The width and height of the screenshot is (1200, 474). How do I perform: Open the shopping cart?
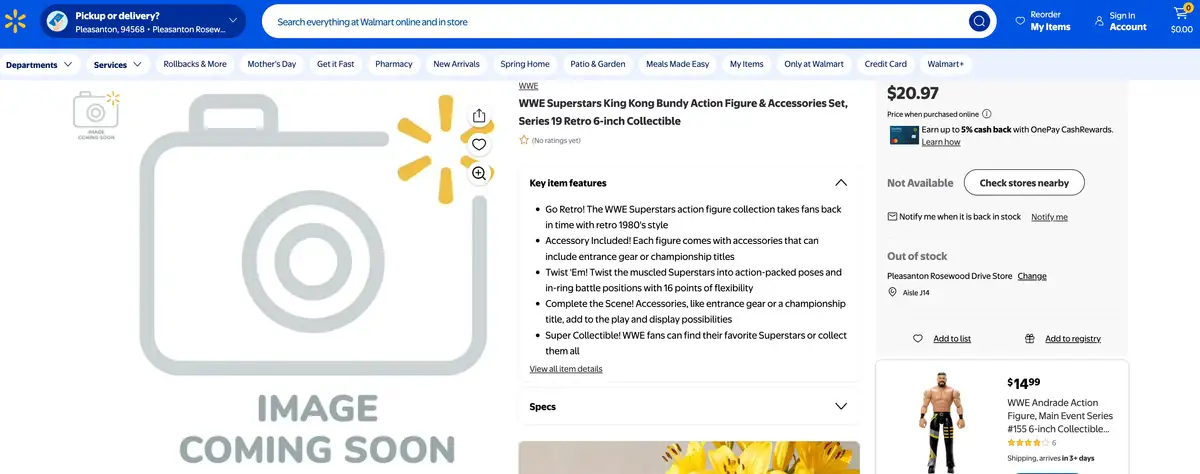pyautogui.click(x=1181, y=21)
